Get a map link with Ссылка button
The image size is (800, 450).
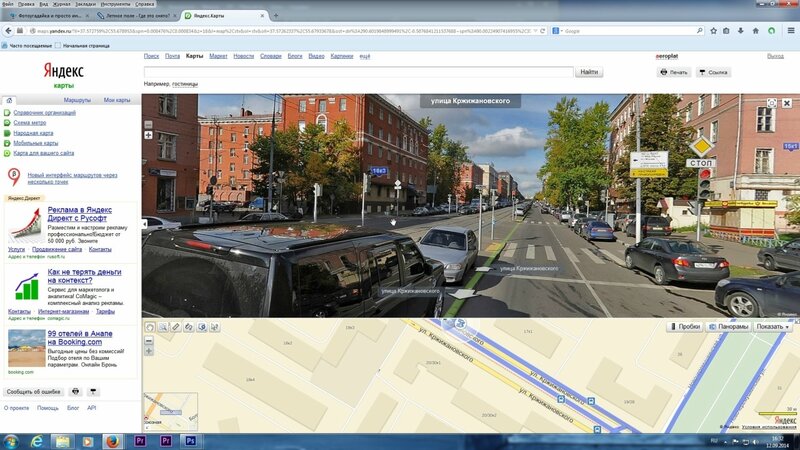click(713, 72)
